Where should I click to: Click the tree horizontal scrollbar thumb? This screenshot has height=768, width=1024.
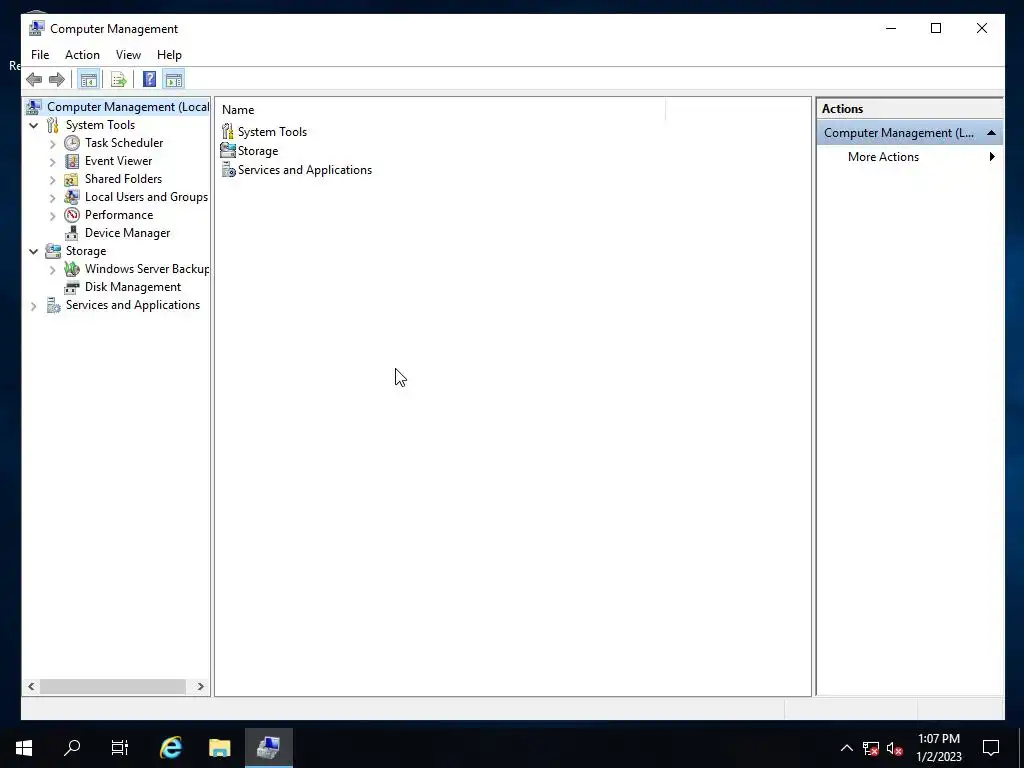tap(113, 686)
